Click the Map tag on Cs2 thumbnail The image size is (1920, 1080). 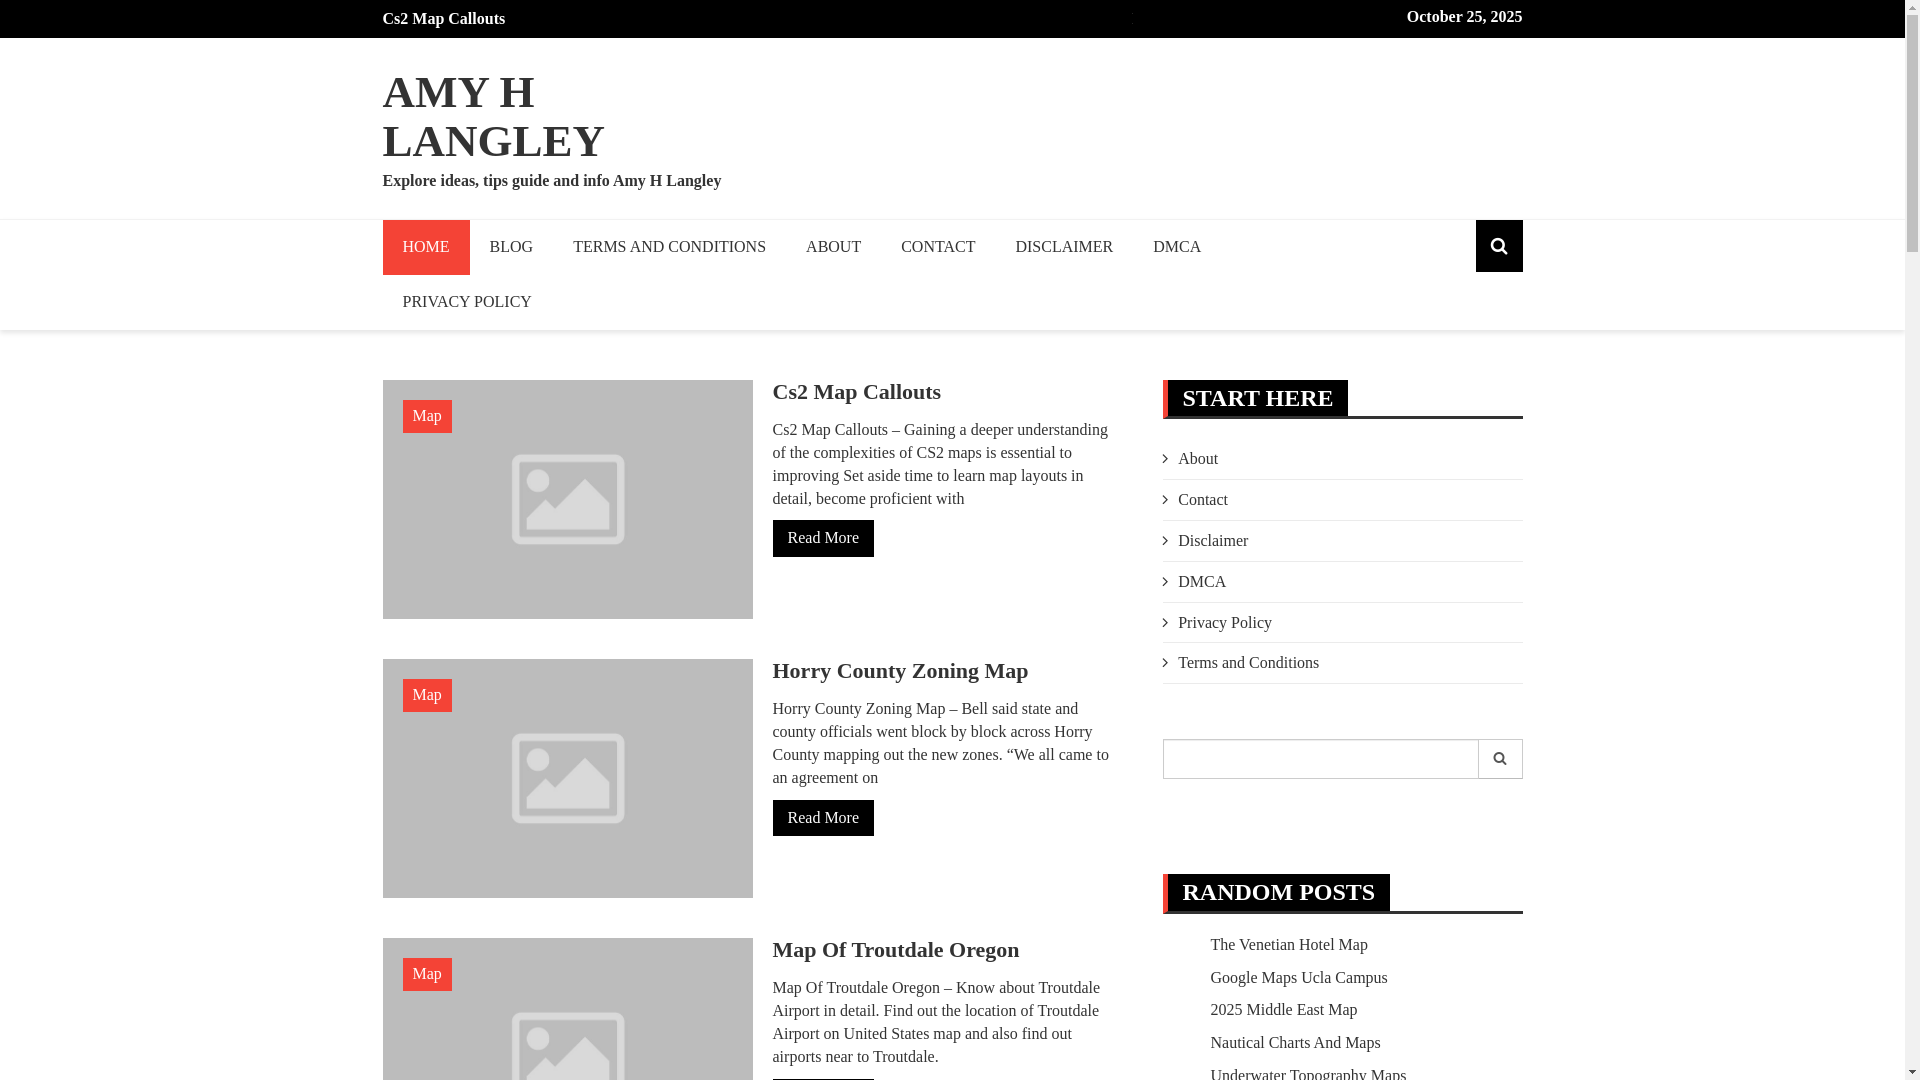[x=427, y=416]
